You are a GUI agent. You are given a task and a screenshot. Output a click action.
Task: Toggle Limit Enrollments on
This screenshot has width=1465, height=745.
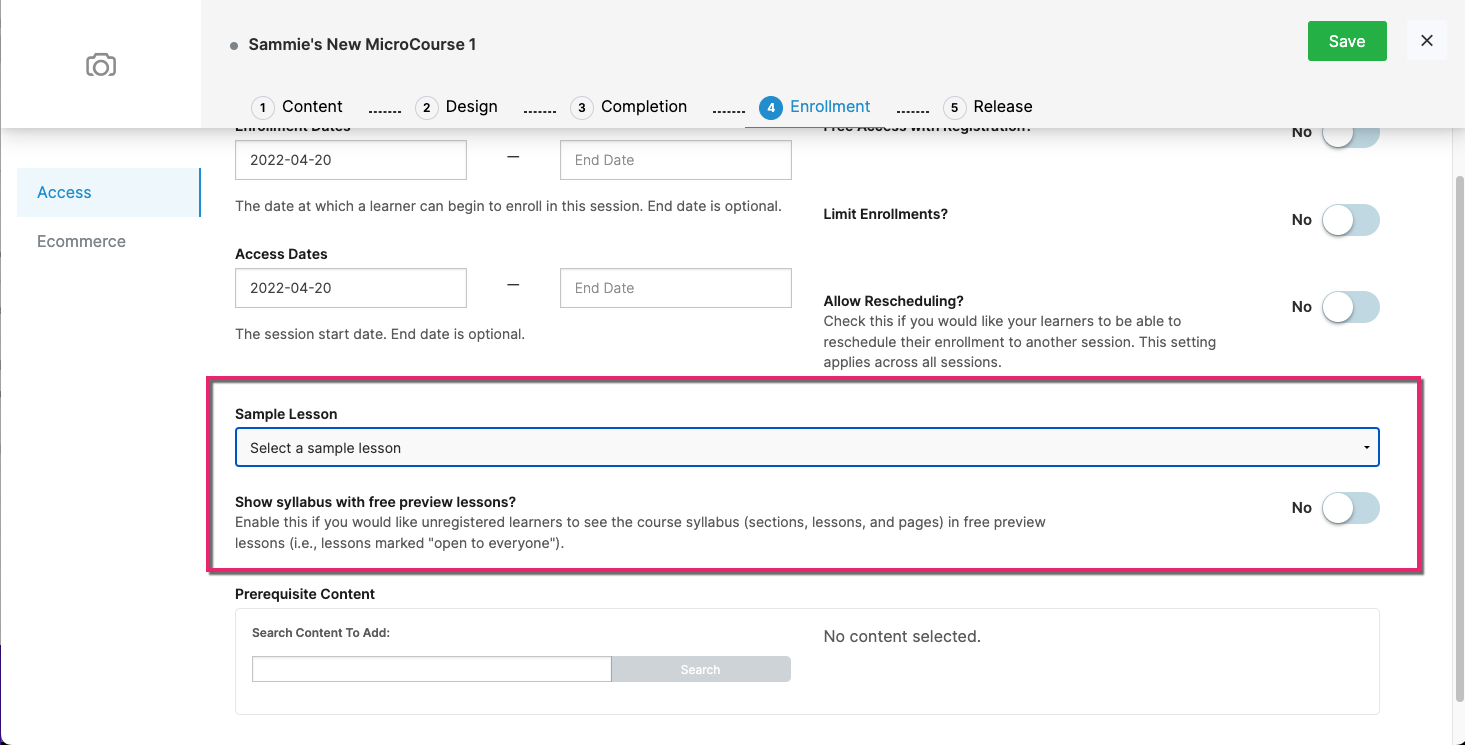[x=1351, y=220]
